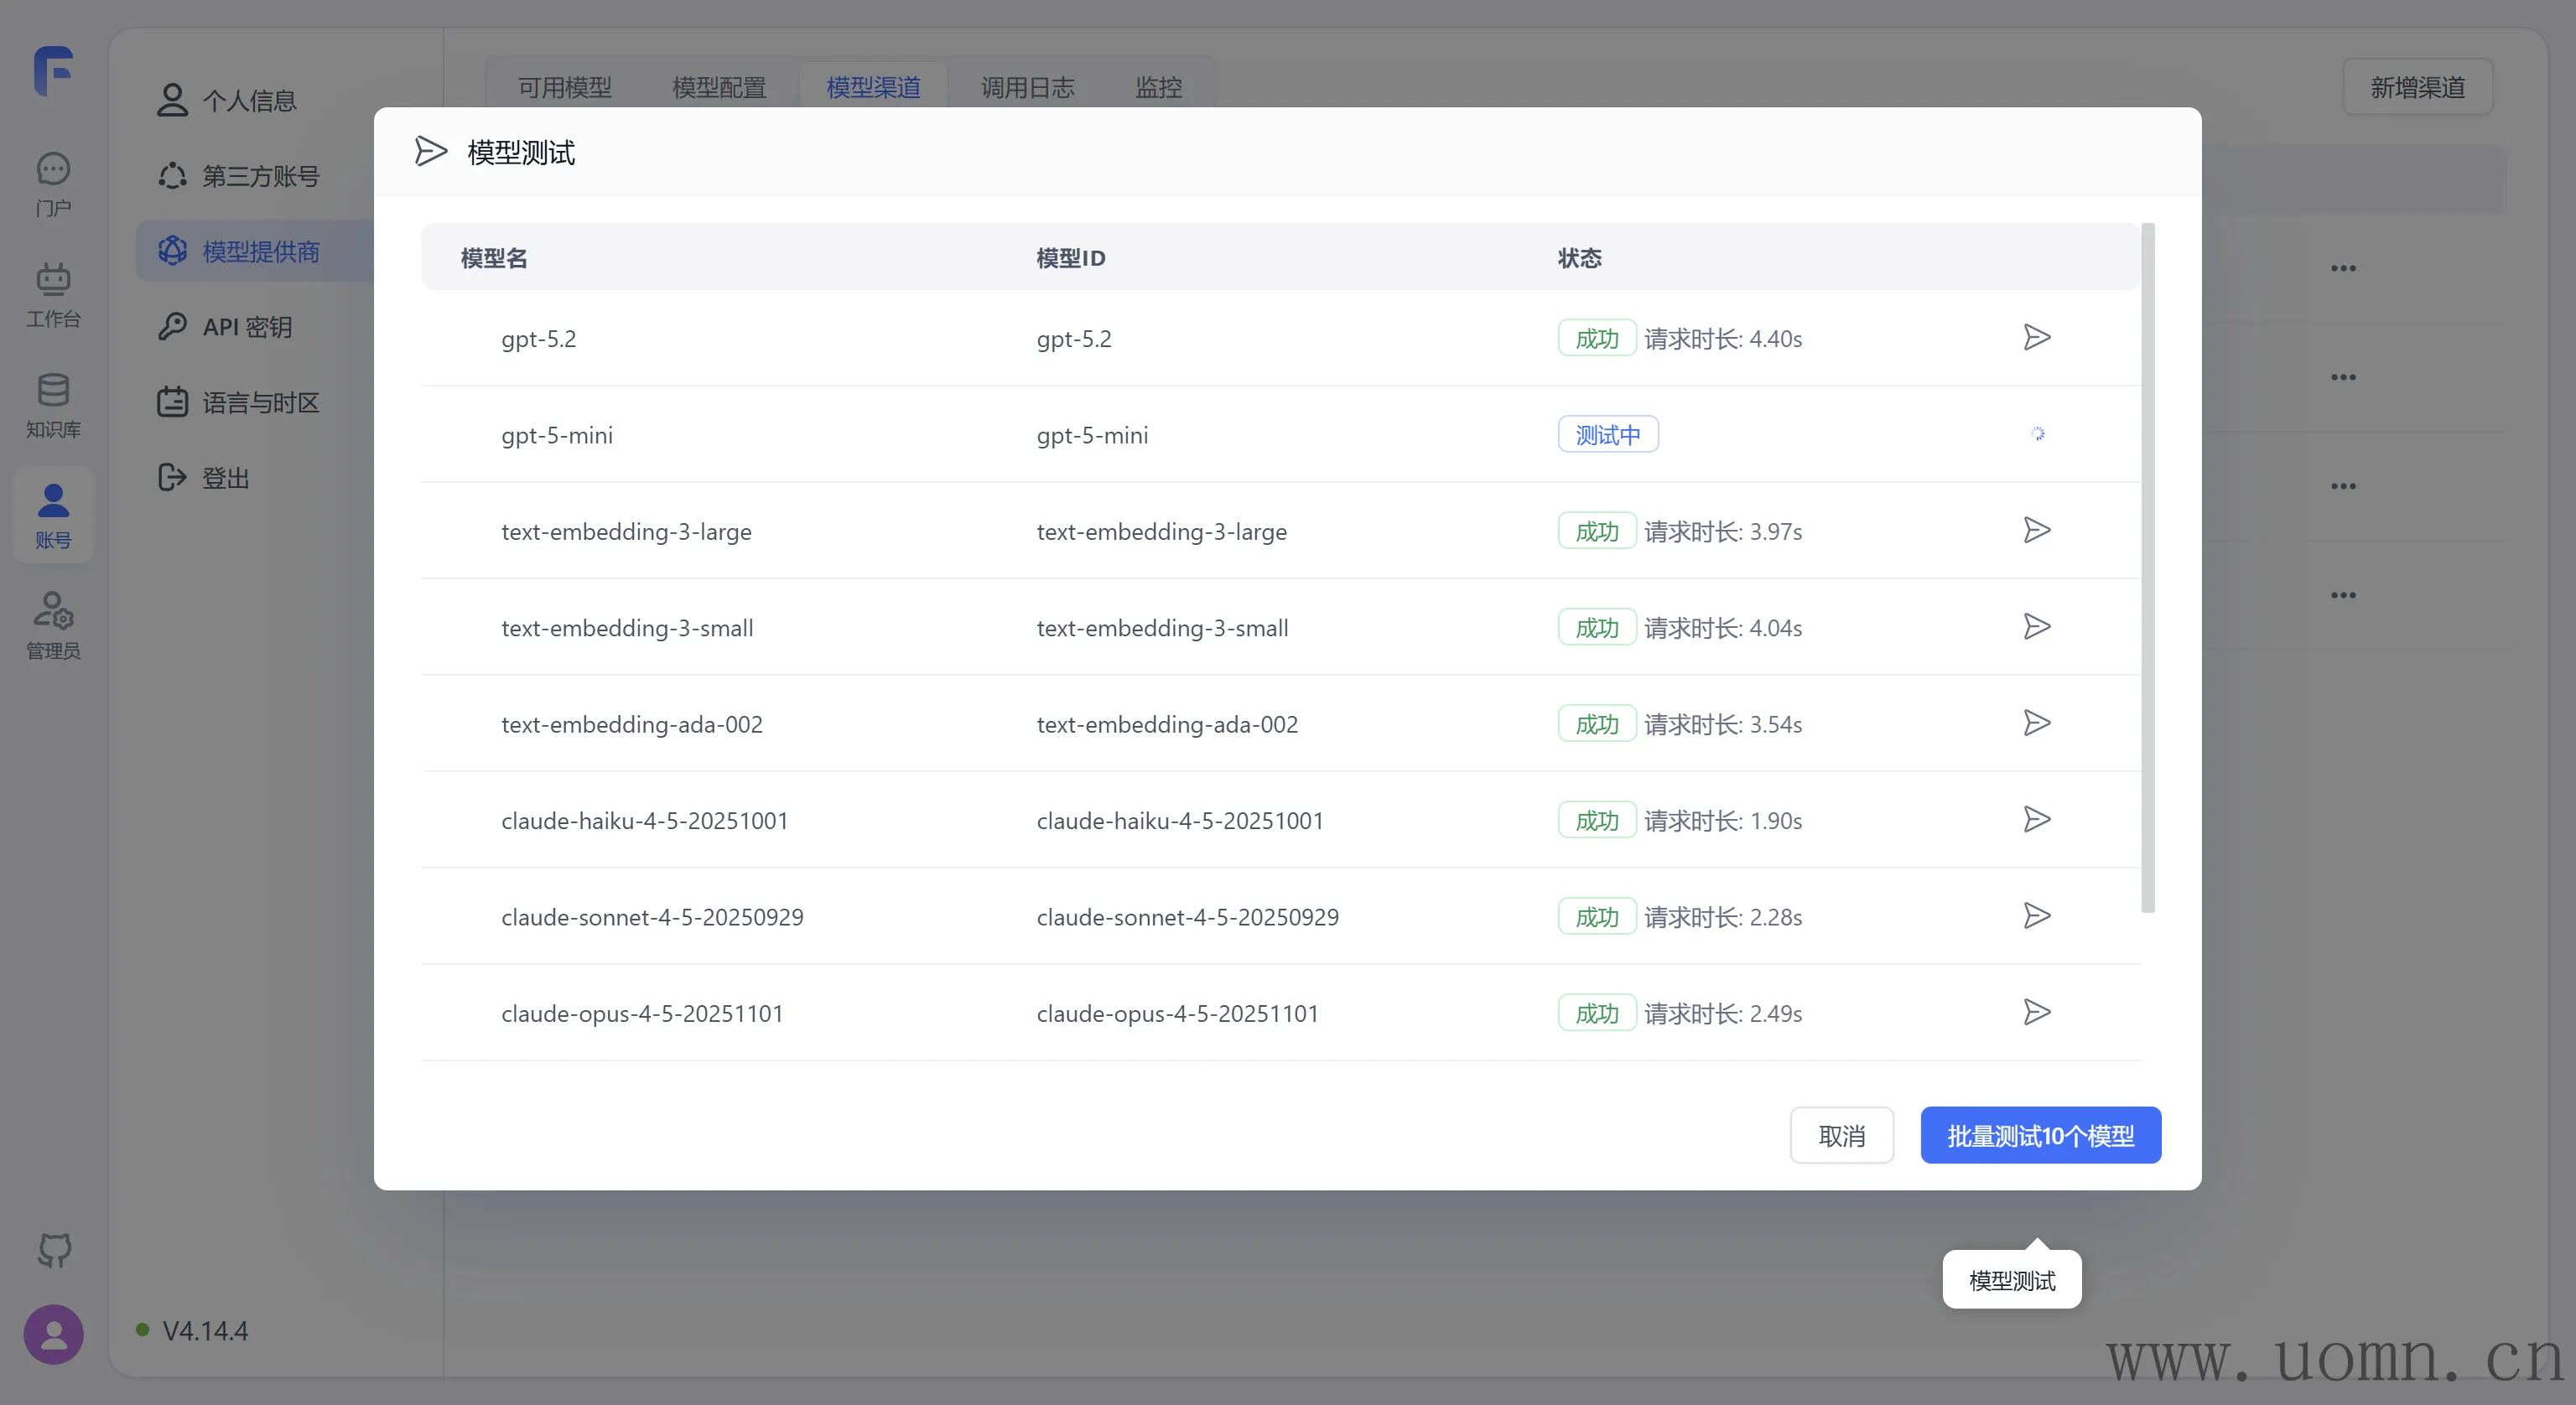Open 语言与时区 settings menu item
The width and height of the screenshot is (2576, 1405).
(260, 403)
